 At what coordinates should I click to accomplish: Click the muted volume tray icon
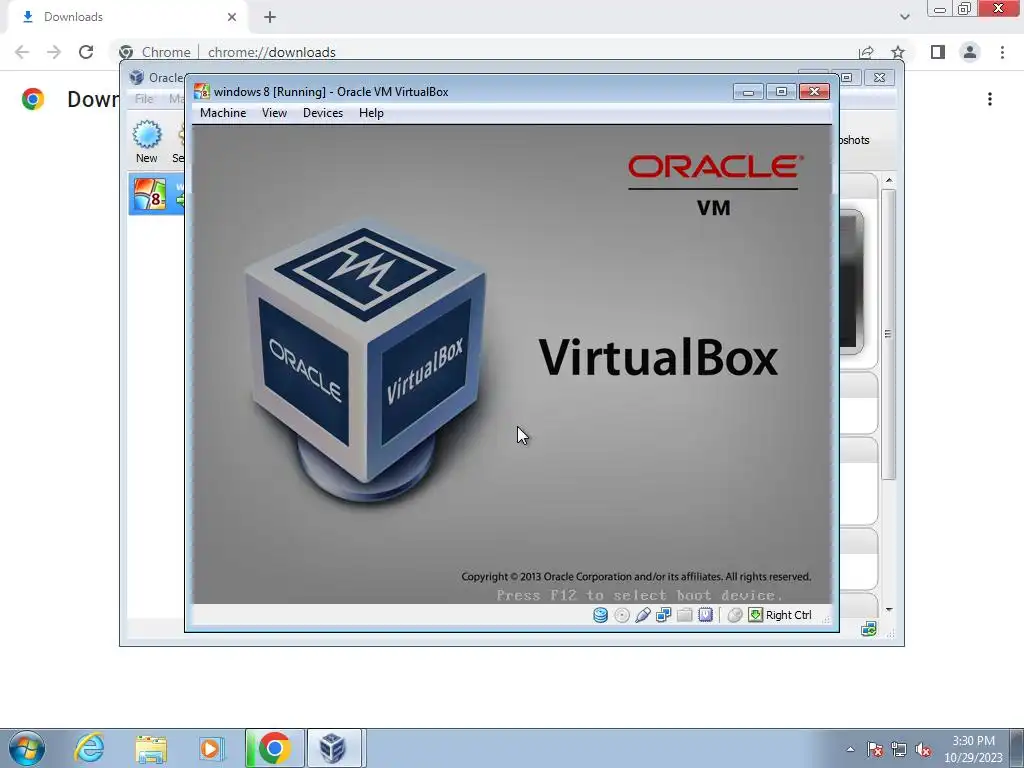pos(923,749)
